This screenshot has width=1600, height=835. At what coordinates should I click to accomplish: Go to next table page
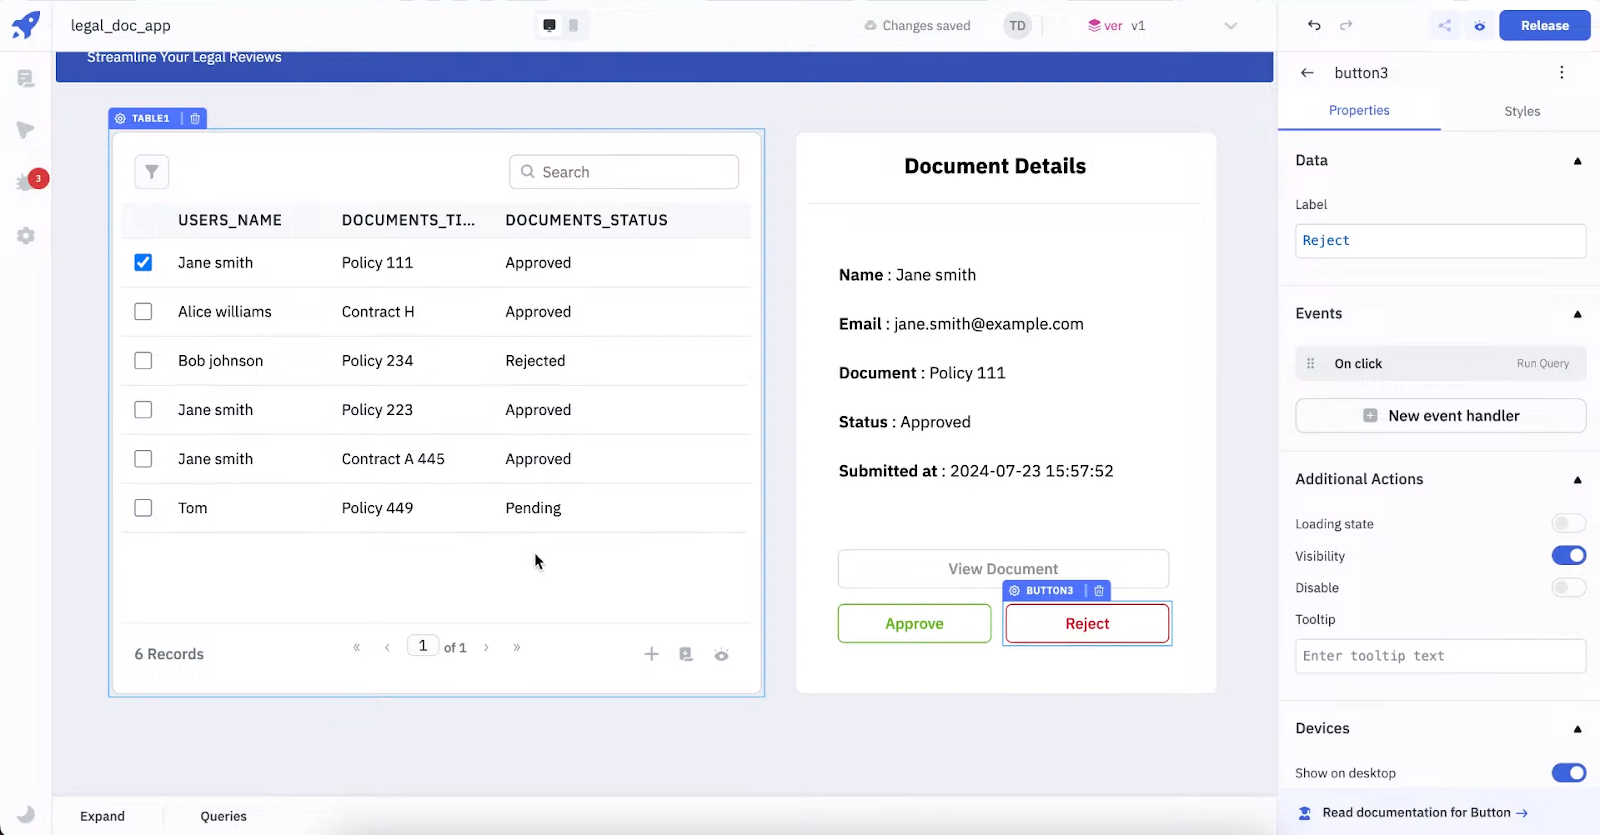point(486,647)
